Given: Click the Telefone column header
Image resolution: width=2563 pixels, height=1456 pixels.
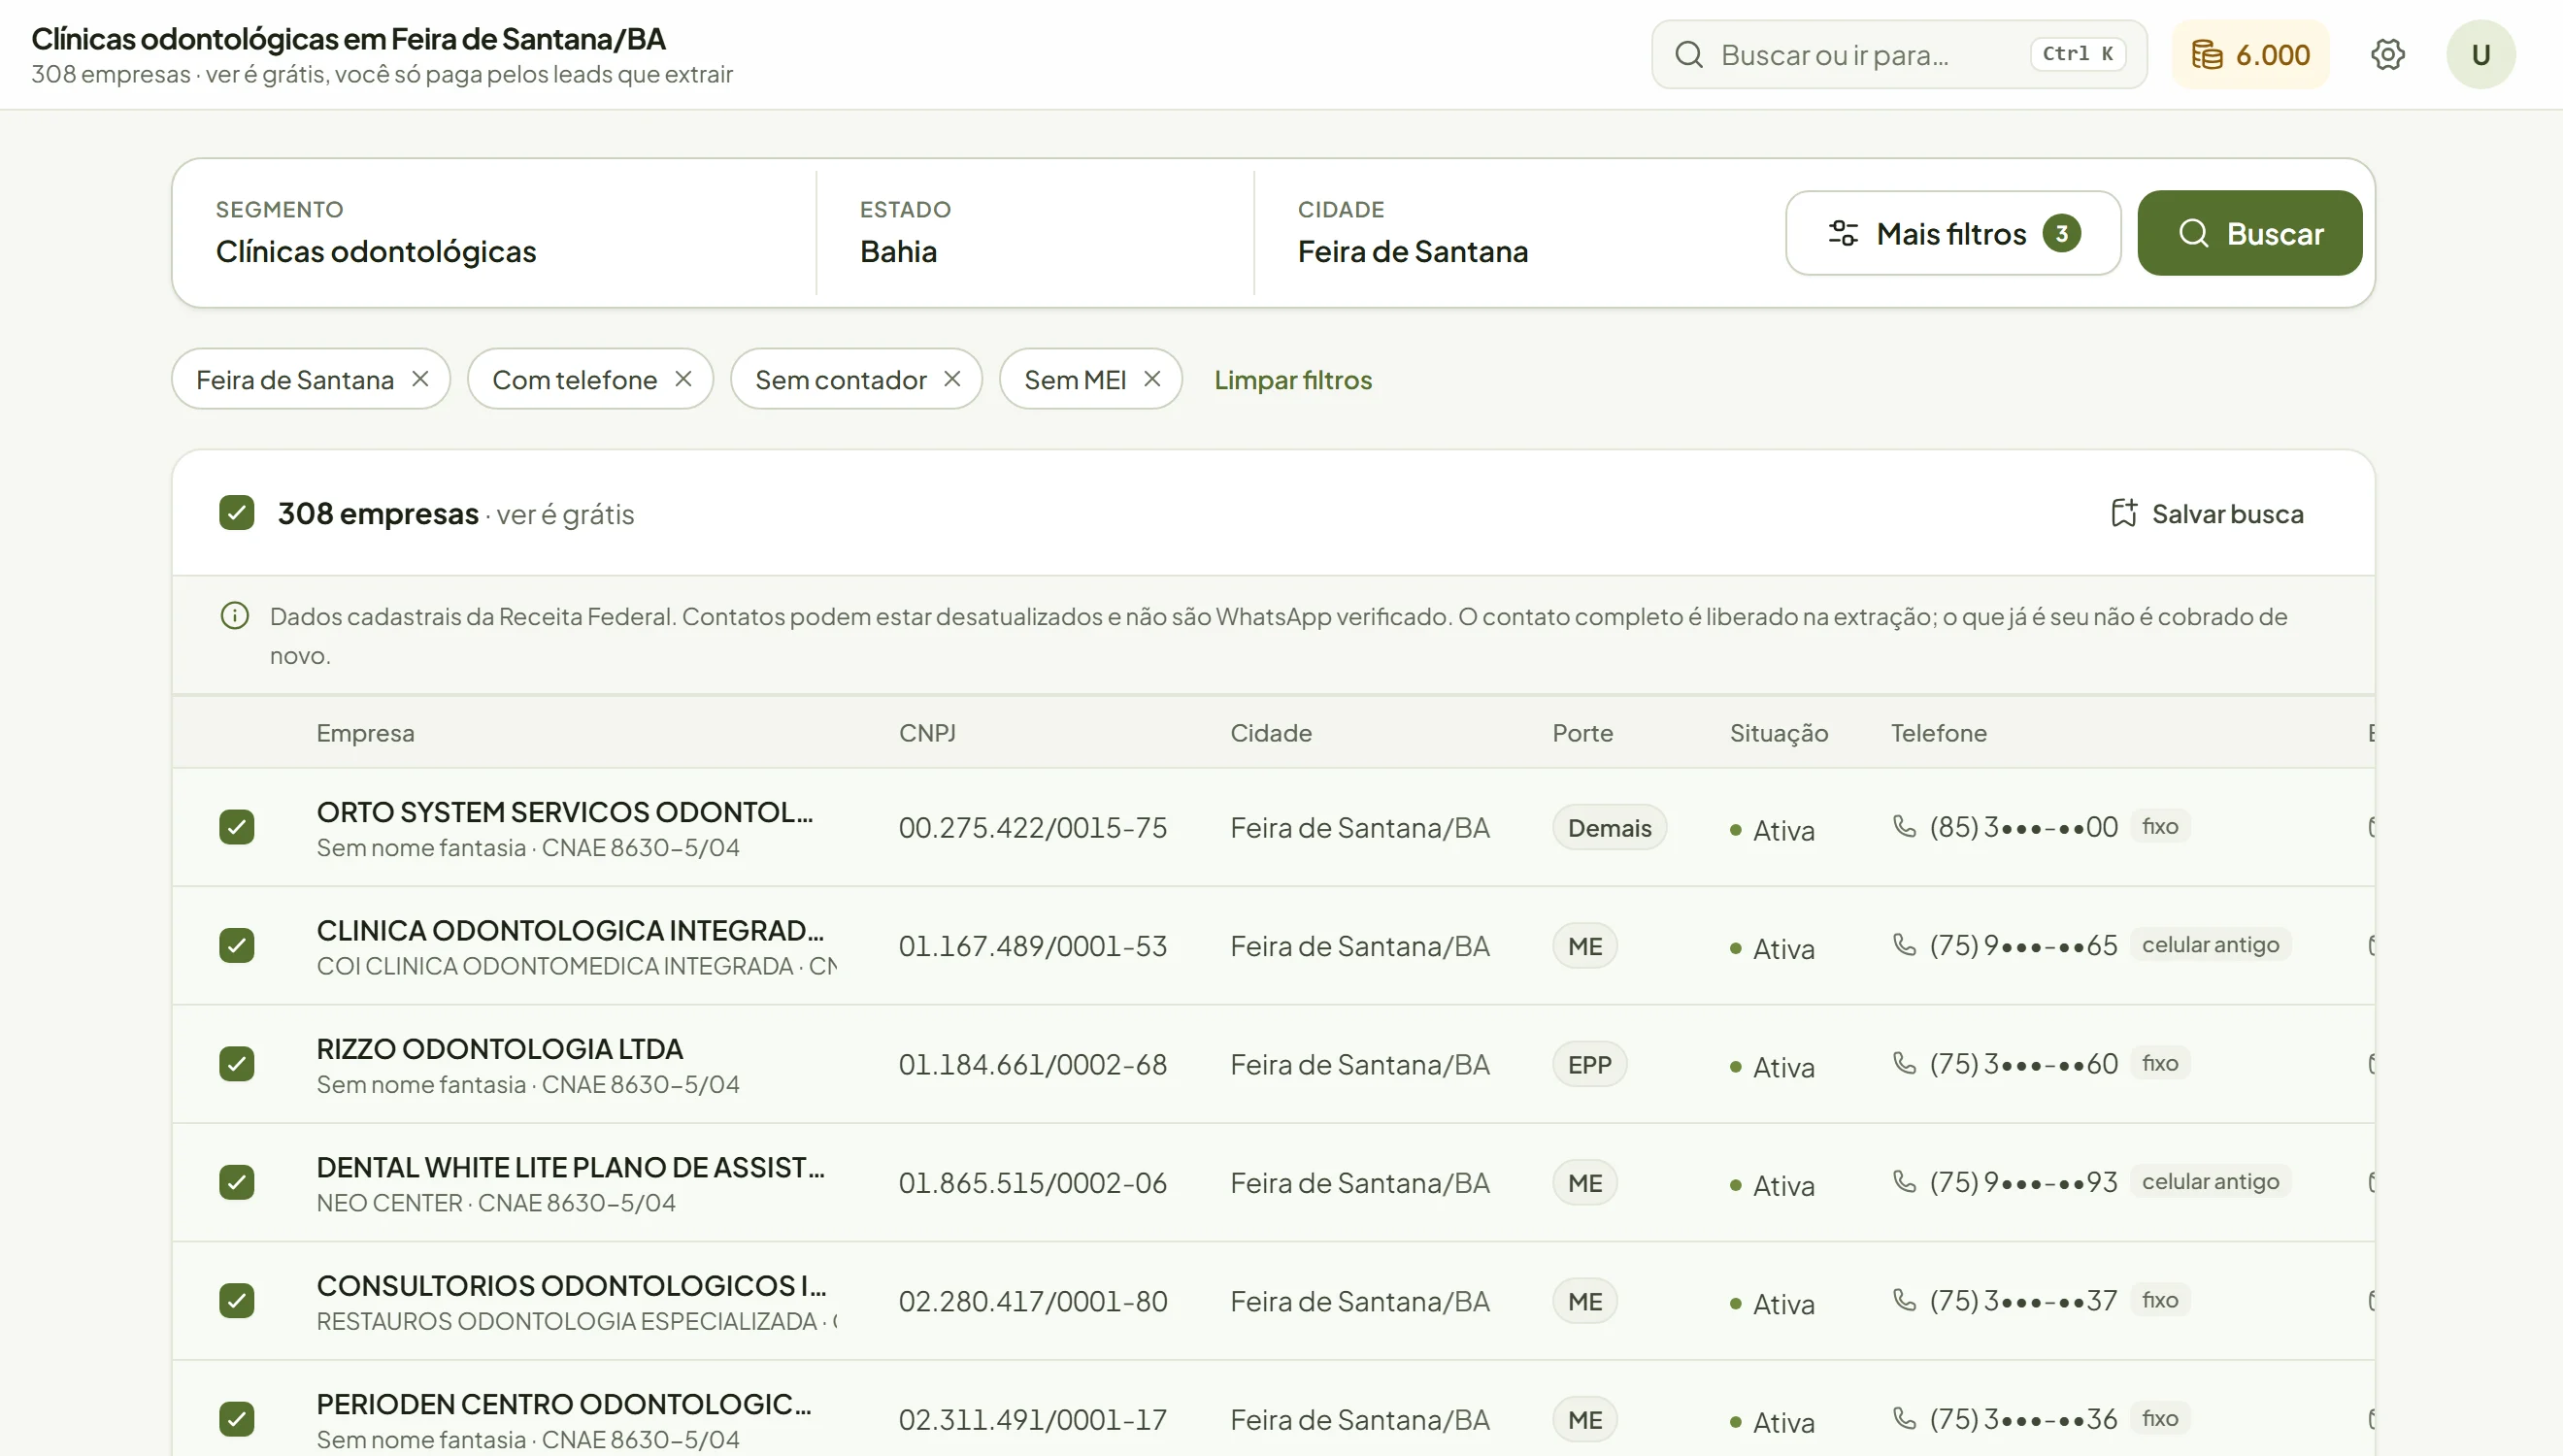Looking at the screenshot, I should click(1938, 733).
